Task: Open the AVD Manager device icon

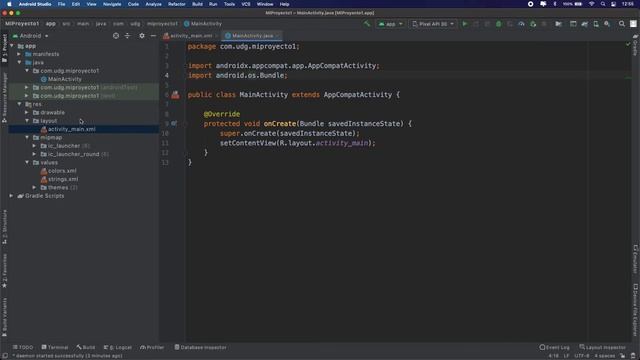Action: (x=596, y=24)
